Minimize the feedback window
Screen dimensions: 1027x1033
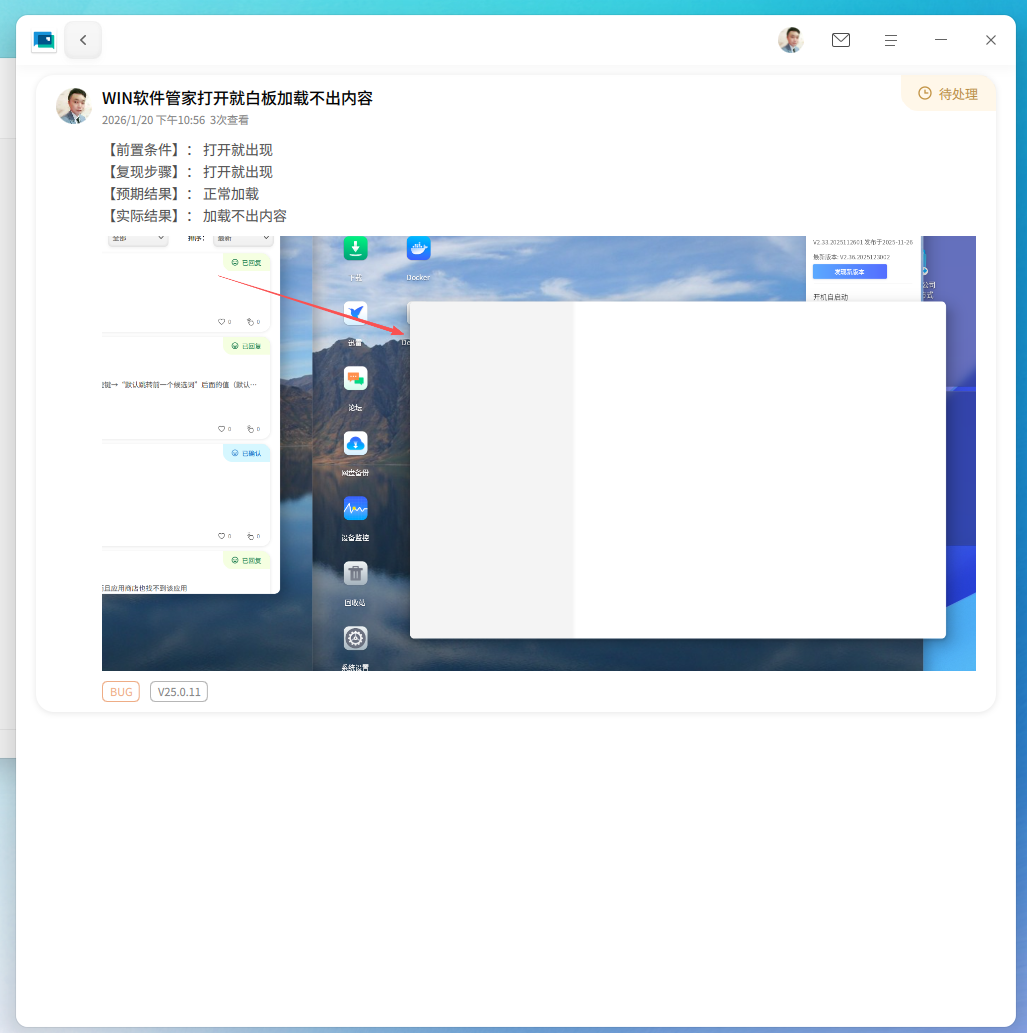pos(941,40)
